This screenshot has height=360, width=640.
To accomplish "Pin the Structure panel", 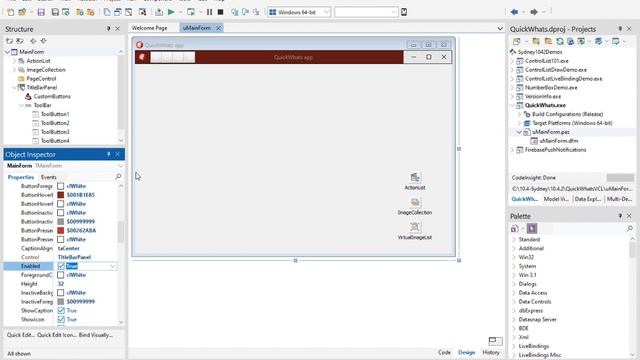I will click(109, 29).
